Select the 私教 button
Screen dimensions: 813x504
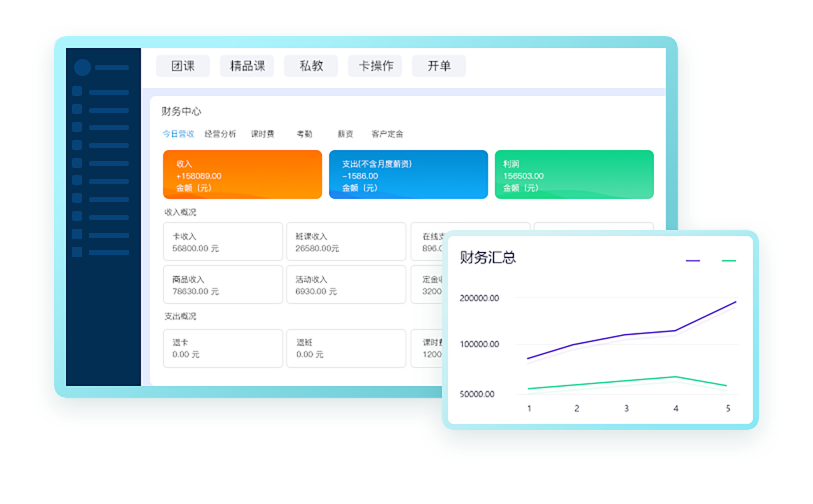tap(311, 66)
